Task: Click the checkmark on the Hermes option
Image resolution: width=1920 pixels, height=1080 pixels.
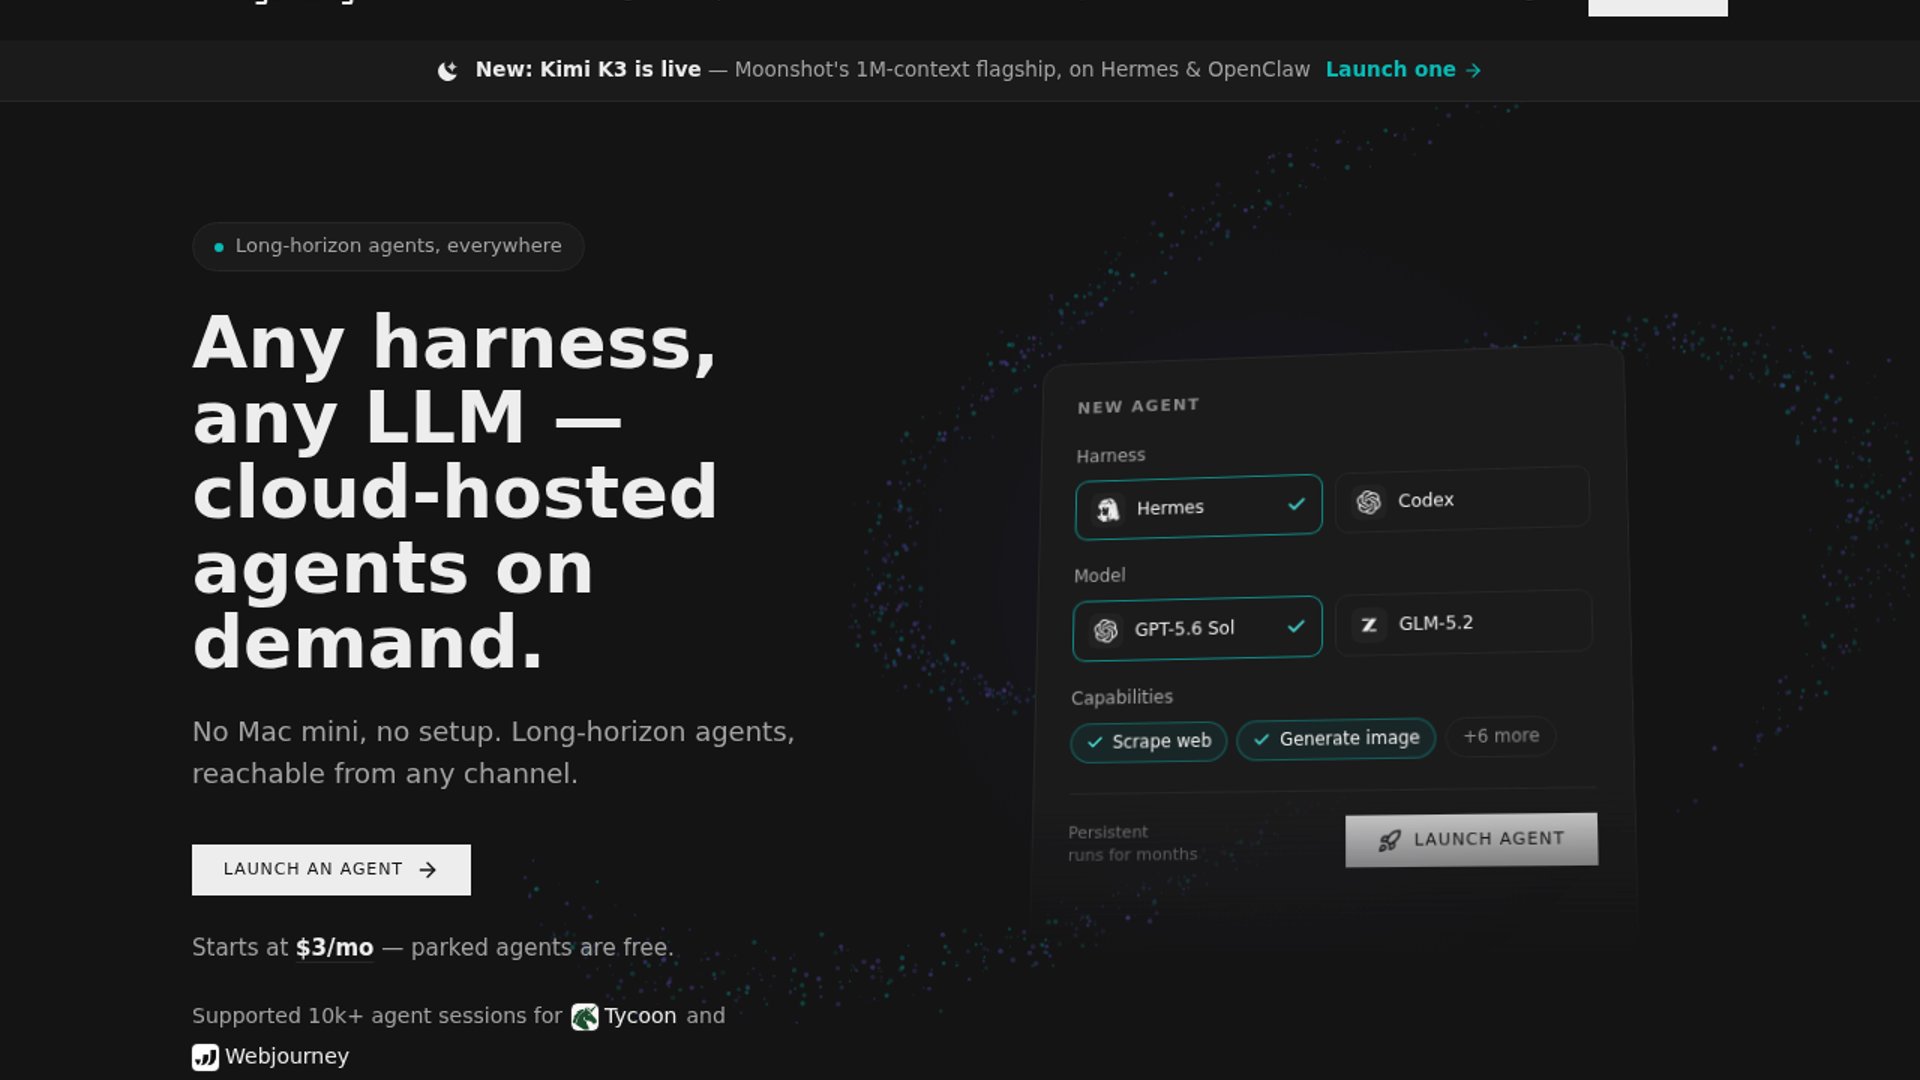Action: pos(1296,504)
